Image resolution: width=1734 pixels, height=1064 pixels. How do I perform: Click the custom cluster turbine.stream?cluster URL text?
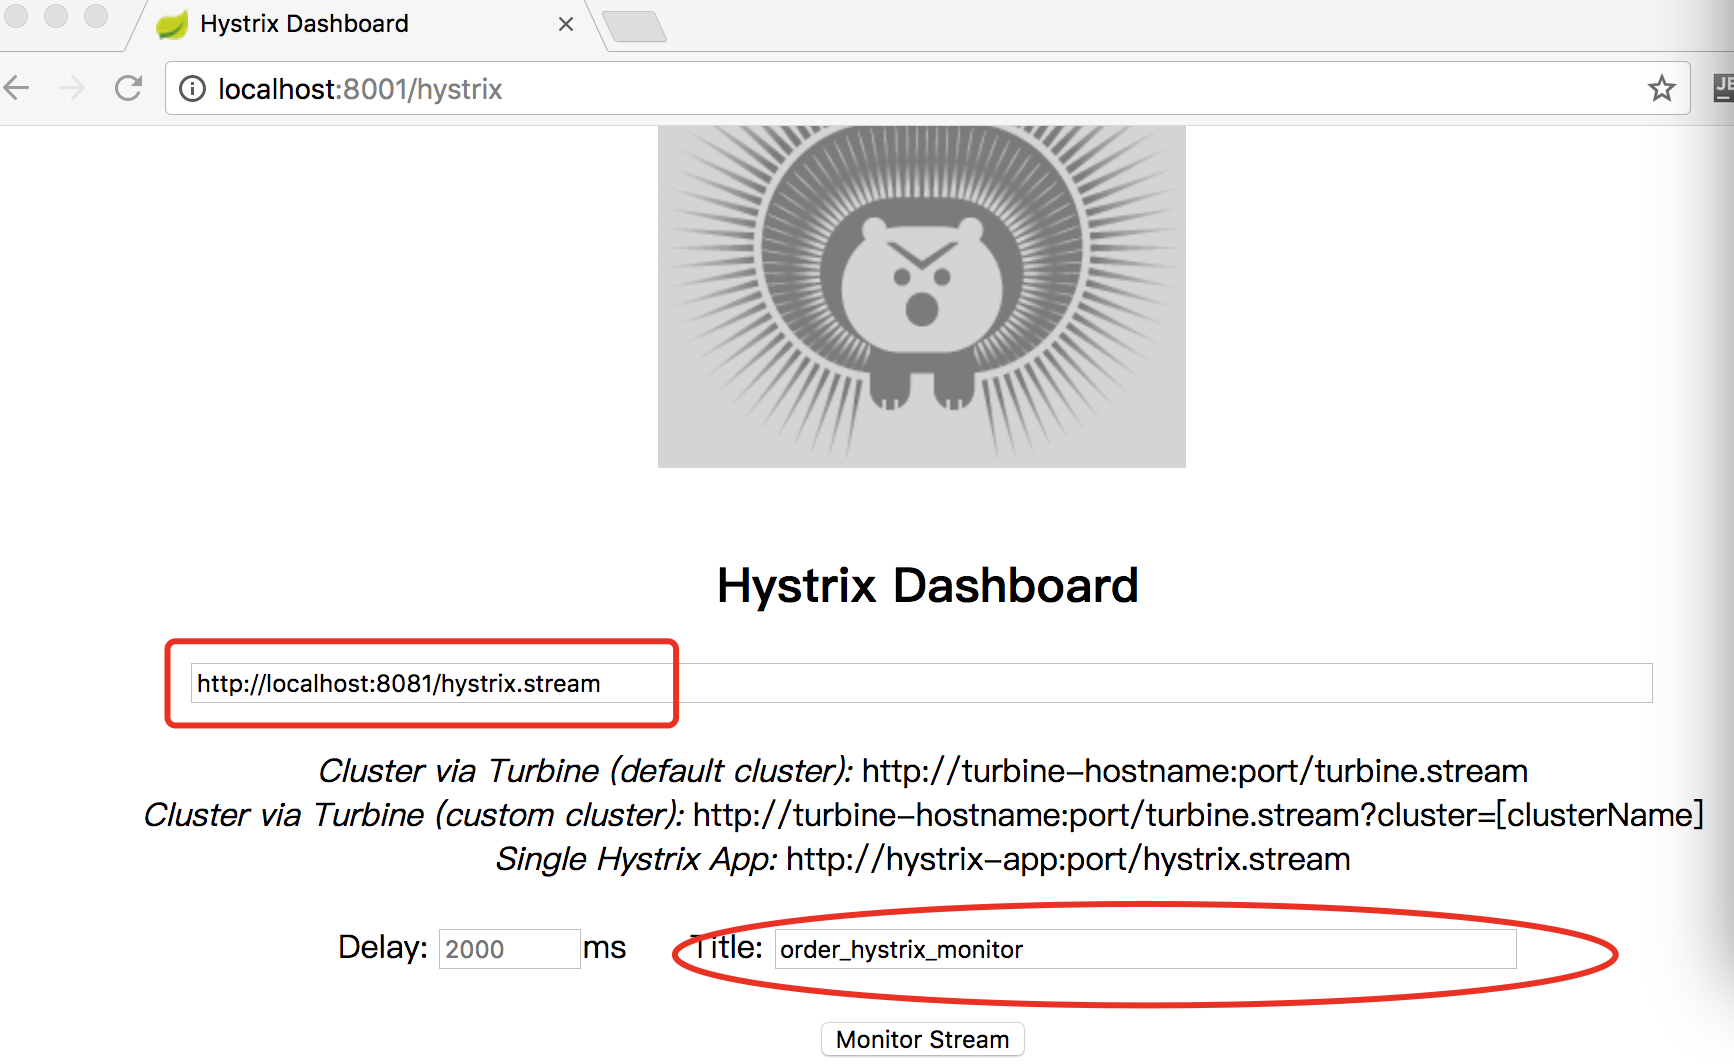[1198, 815]
